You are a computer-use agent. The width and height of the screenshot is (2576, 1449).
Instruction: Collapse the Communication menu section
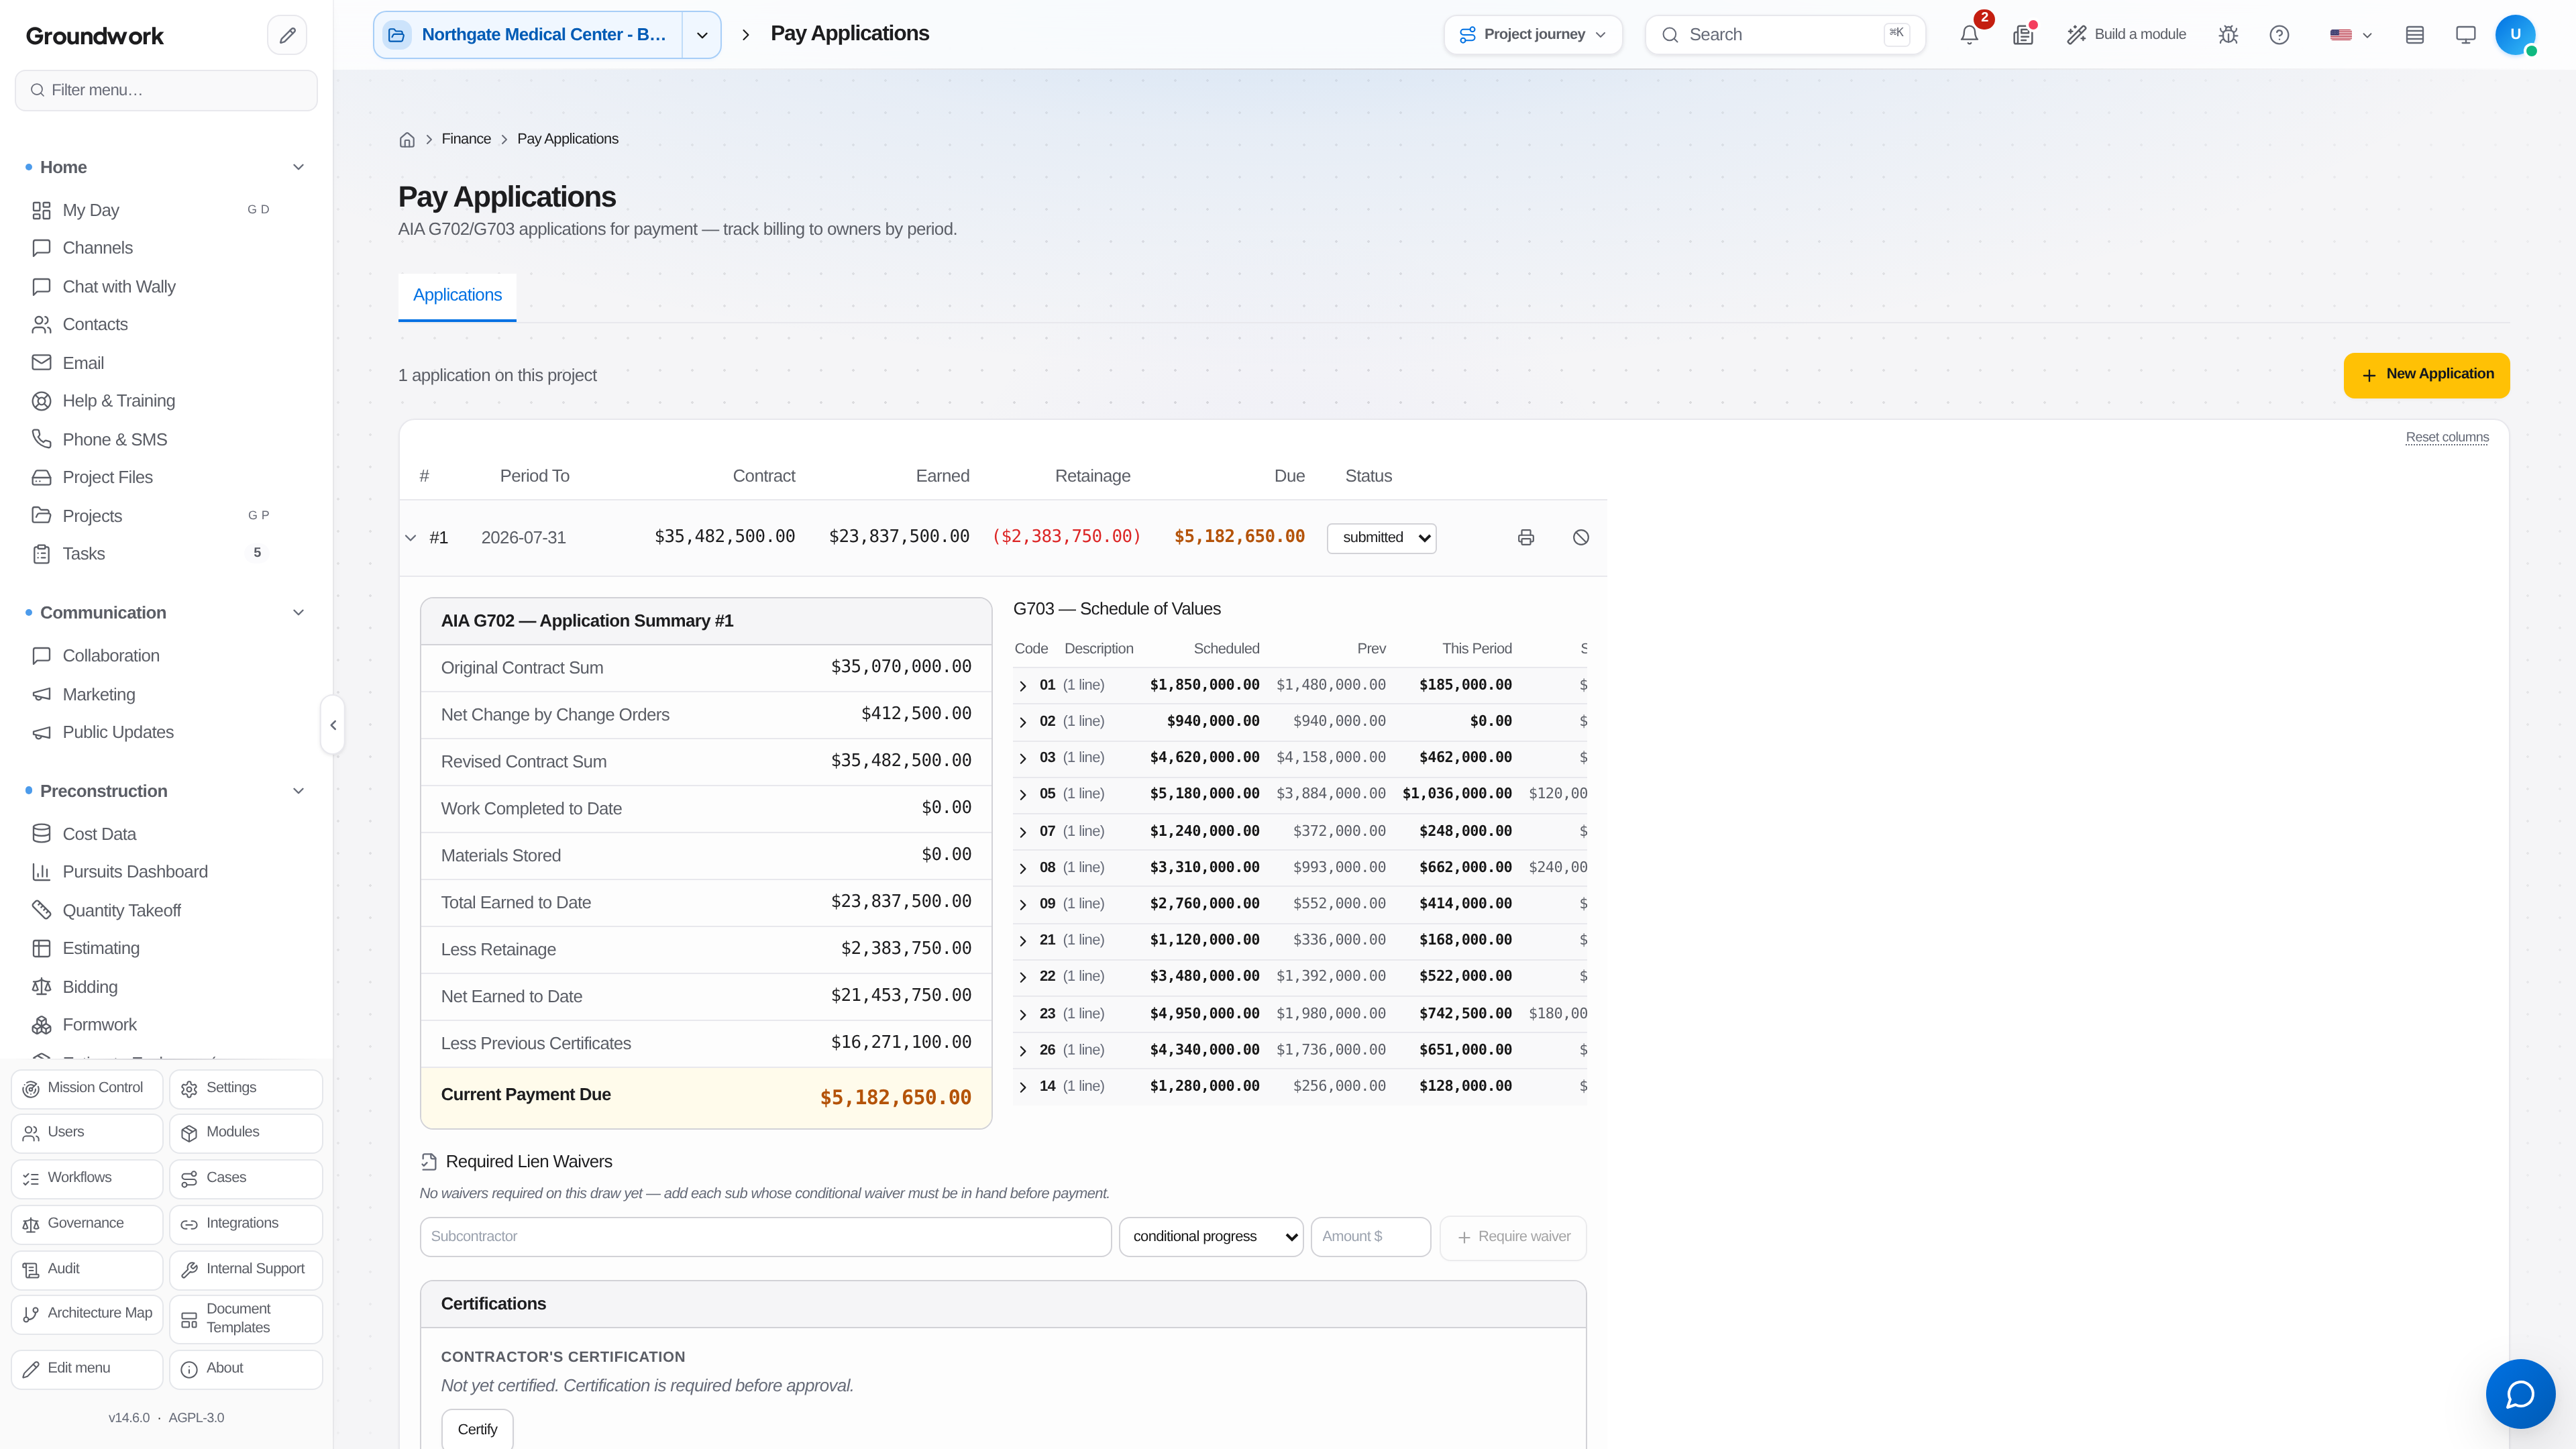tap(298, 613)
